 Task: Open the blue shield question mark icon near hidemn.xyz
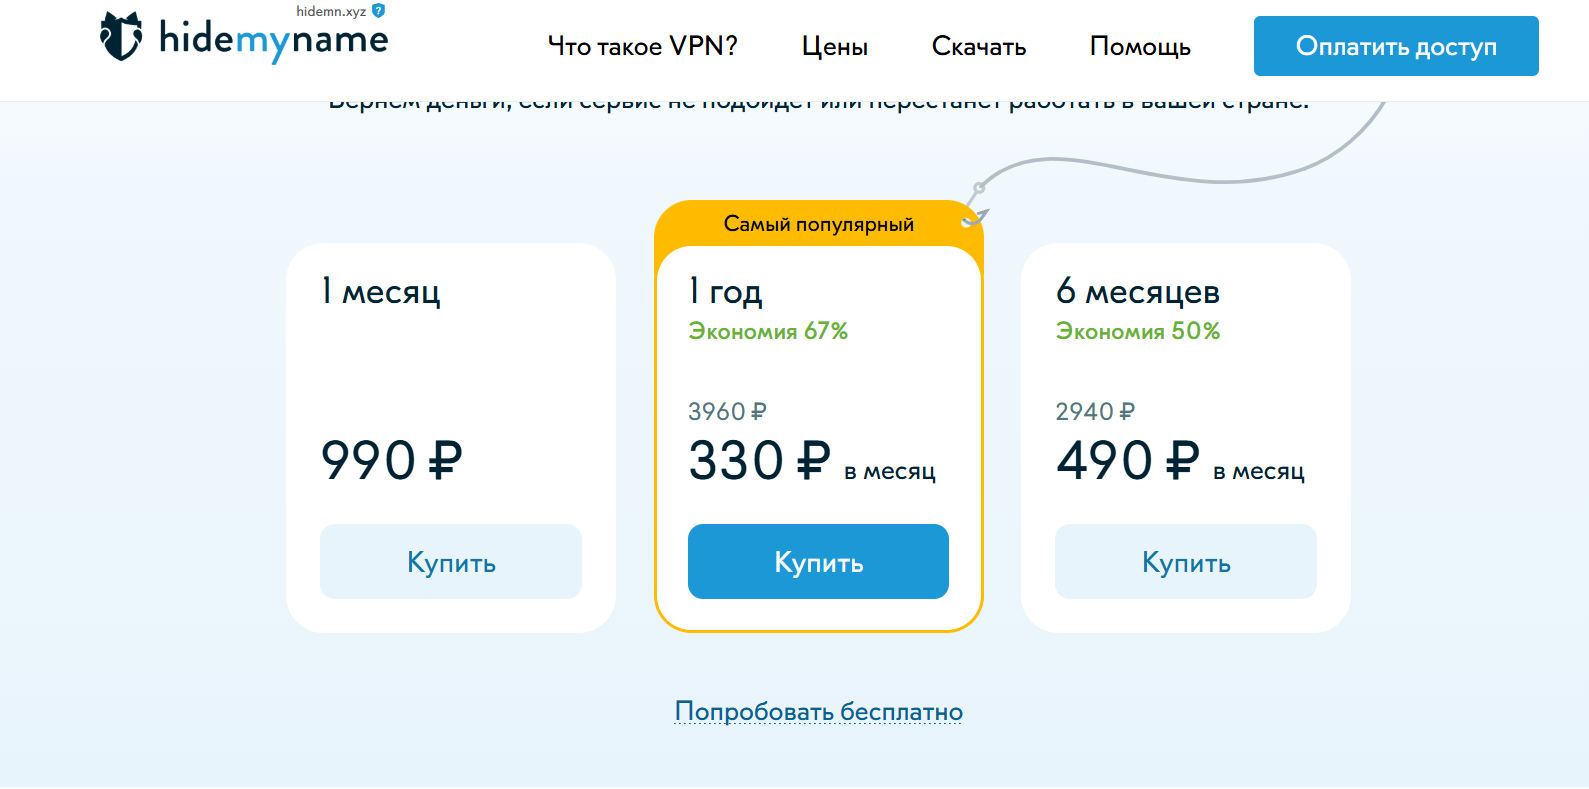point(378,12)
